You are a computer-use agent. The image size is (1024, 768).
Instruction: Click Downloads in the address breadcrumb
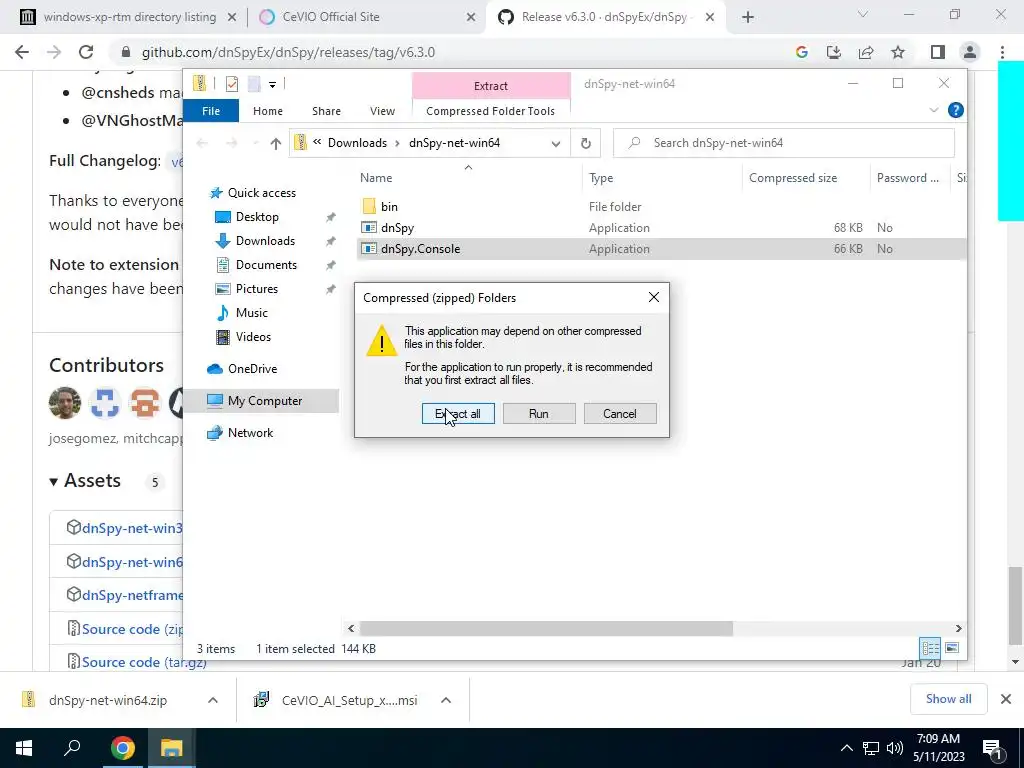pos(357,143)
